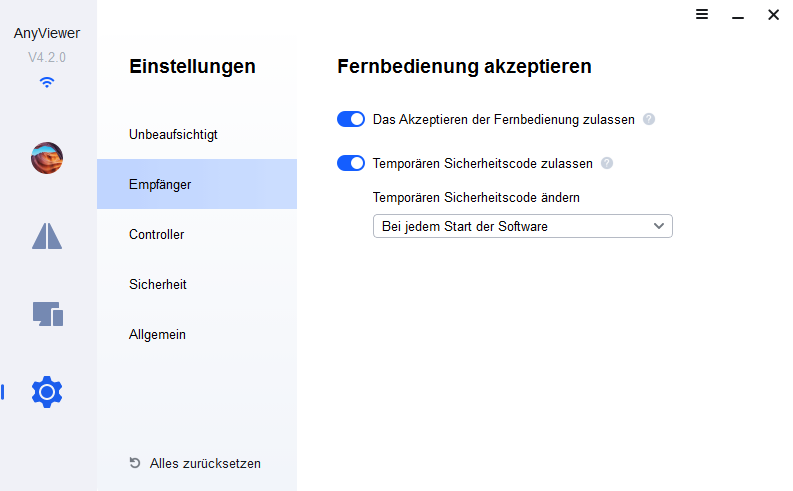Click the V4.2.0 version label

click(47, 57)
